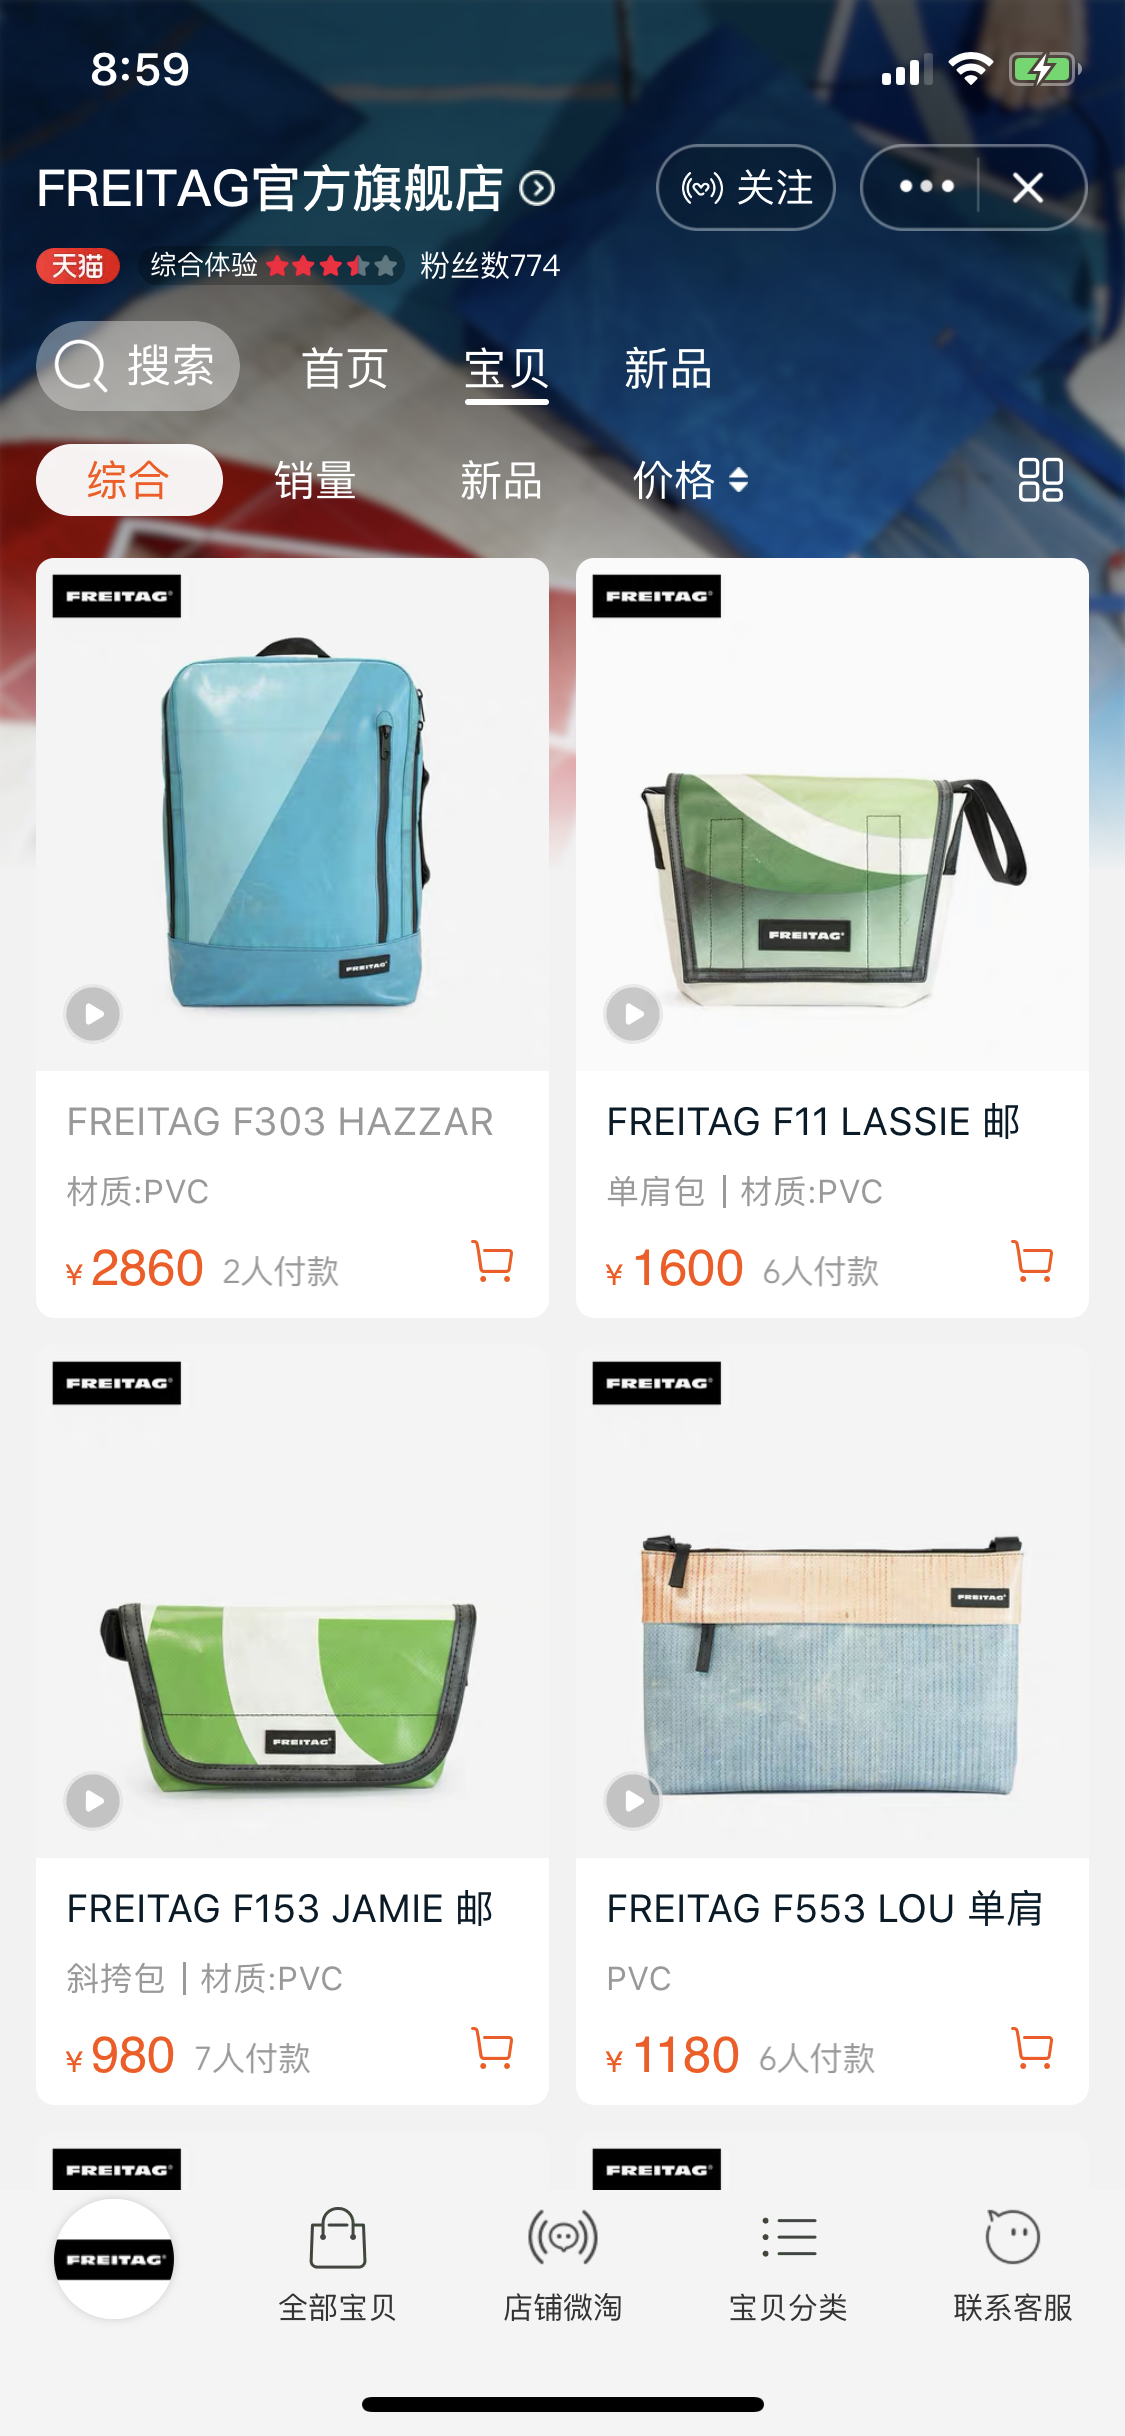The width and height of the screenshot is (1125, 2436).
Task: Open 宝贝分类 category list icon
Action: pos(788,2238)
